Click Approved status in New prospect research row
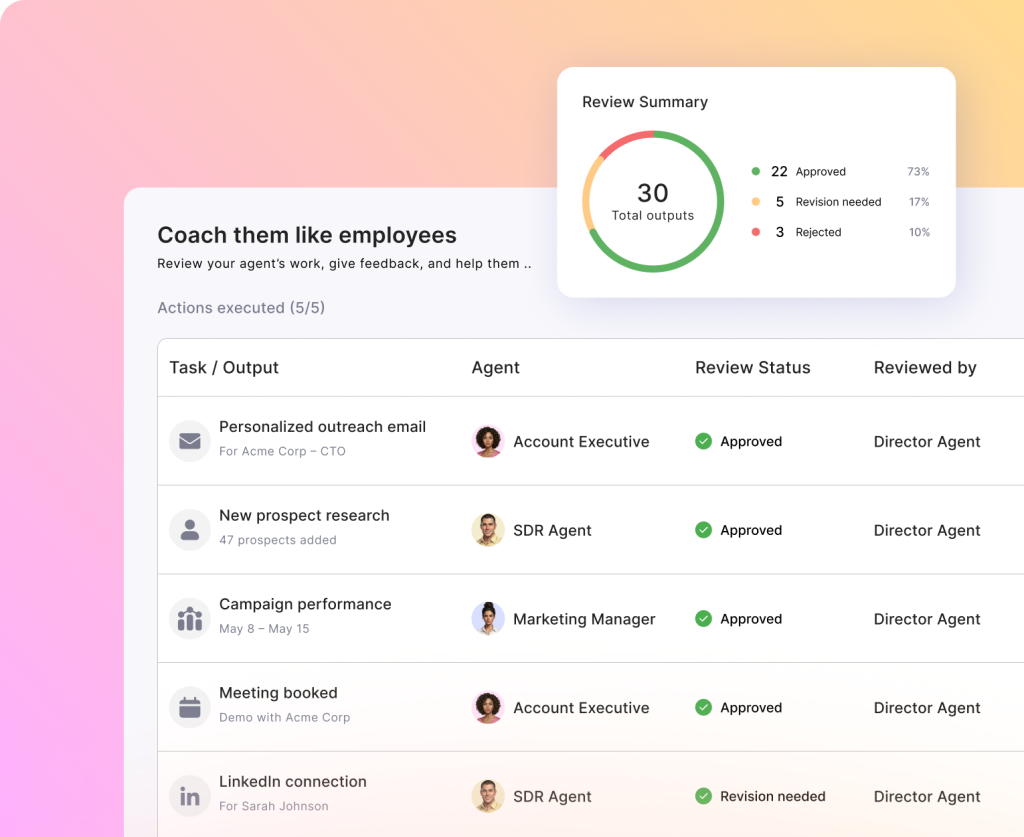 point(751,530)
